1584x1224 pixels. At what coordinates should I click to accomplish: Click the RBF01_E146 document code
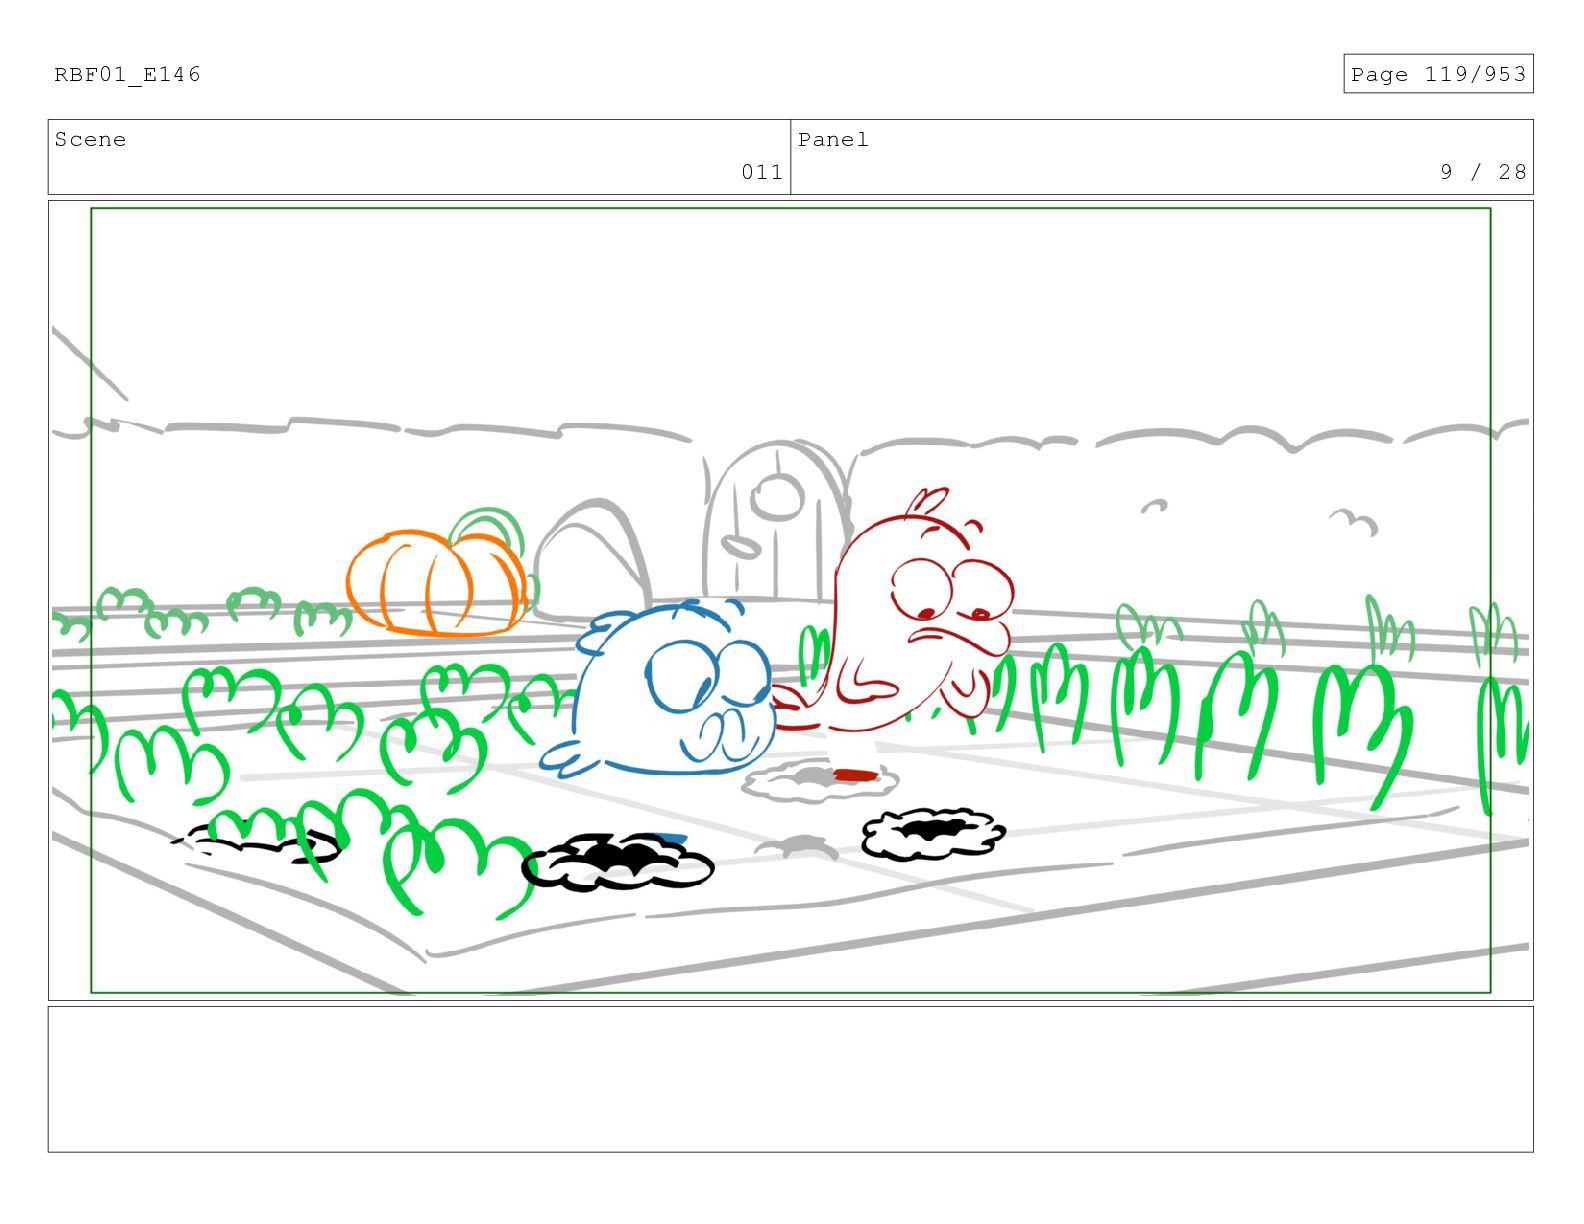127,75
